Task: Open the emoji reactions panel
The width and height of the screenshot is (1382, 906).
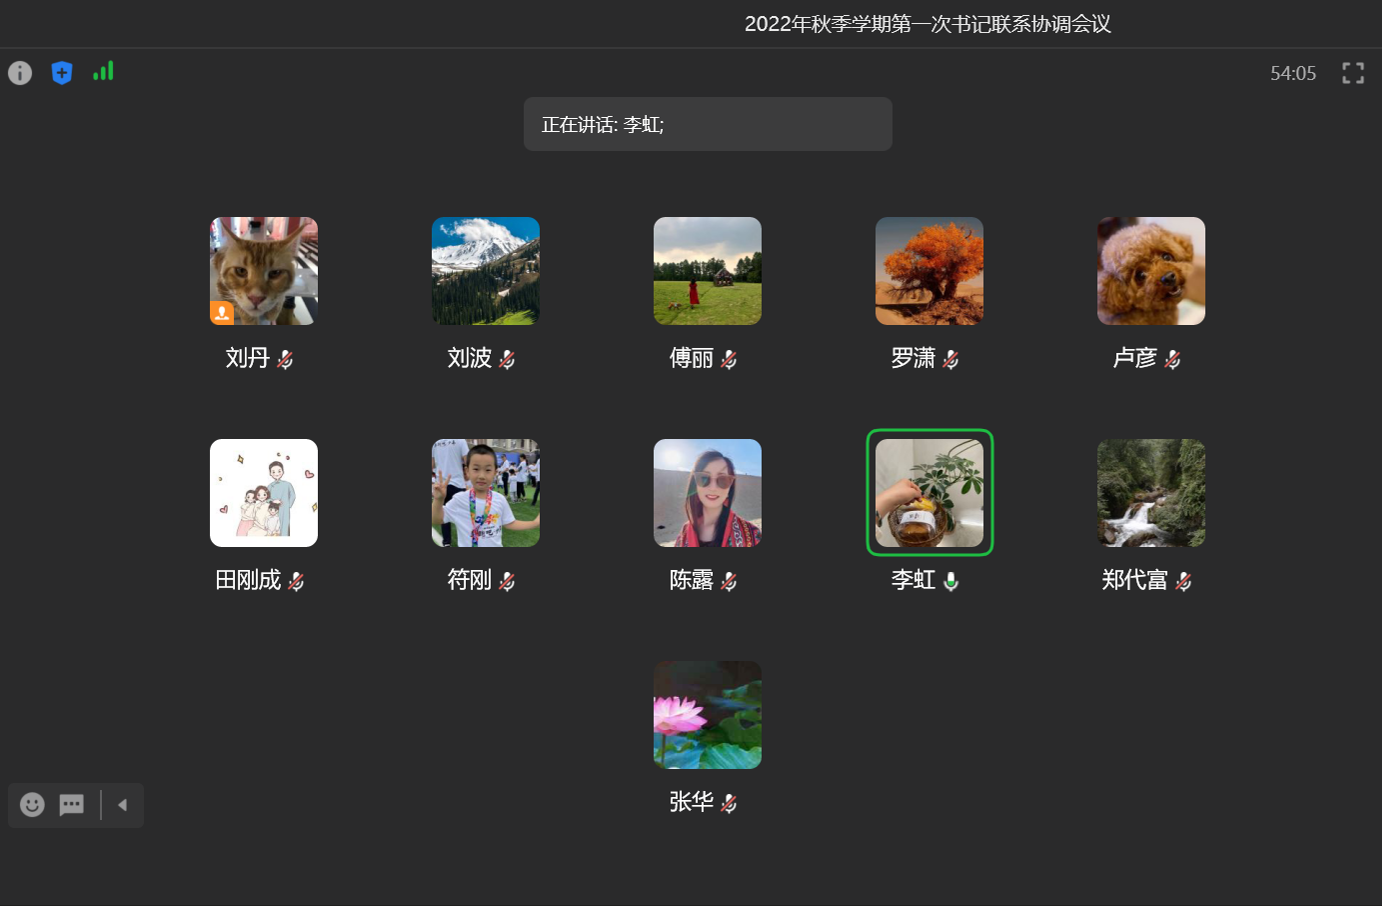Action: 31,804
